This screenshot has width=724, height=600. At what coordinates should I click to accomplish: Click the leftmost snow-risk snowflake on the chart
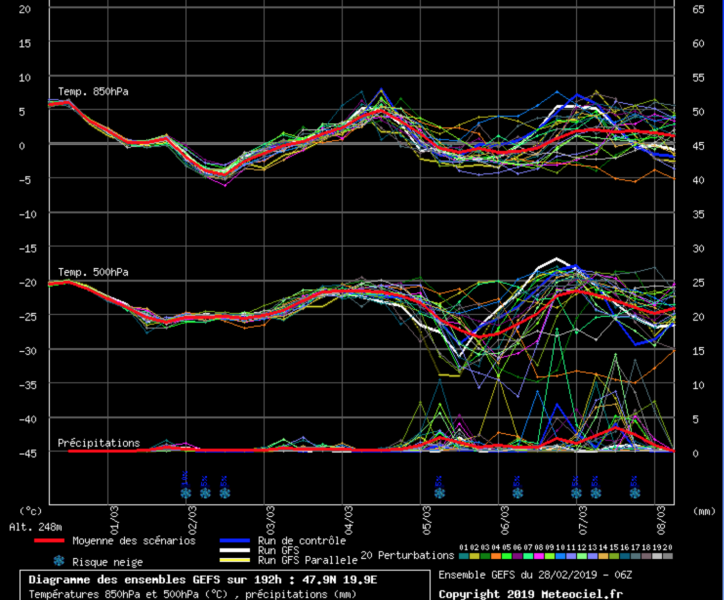pos(186,492)
